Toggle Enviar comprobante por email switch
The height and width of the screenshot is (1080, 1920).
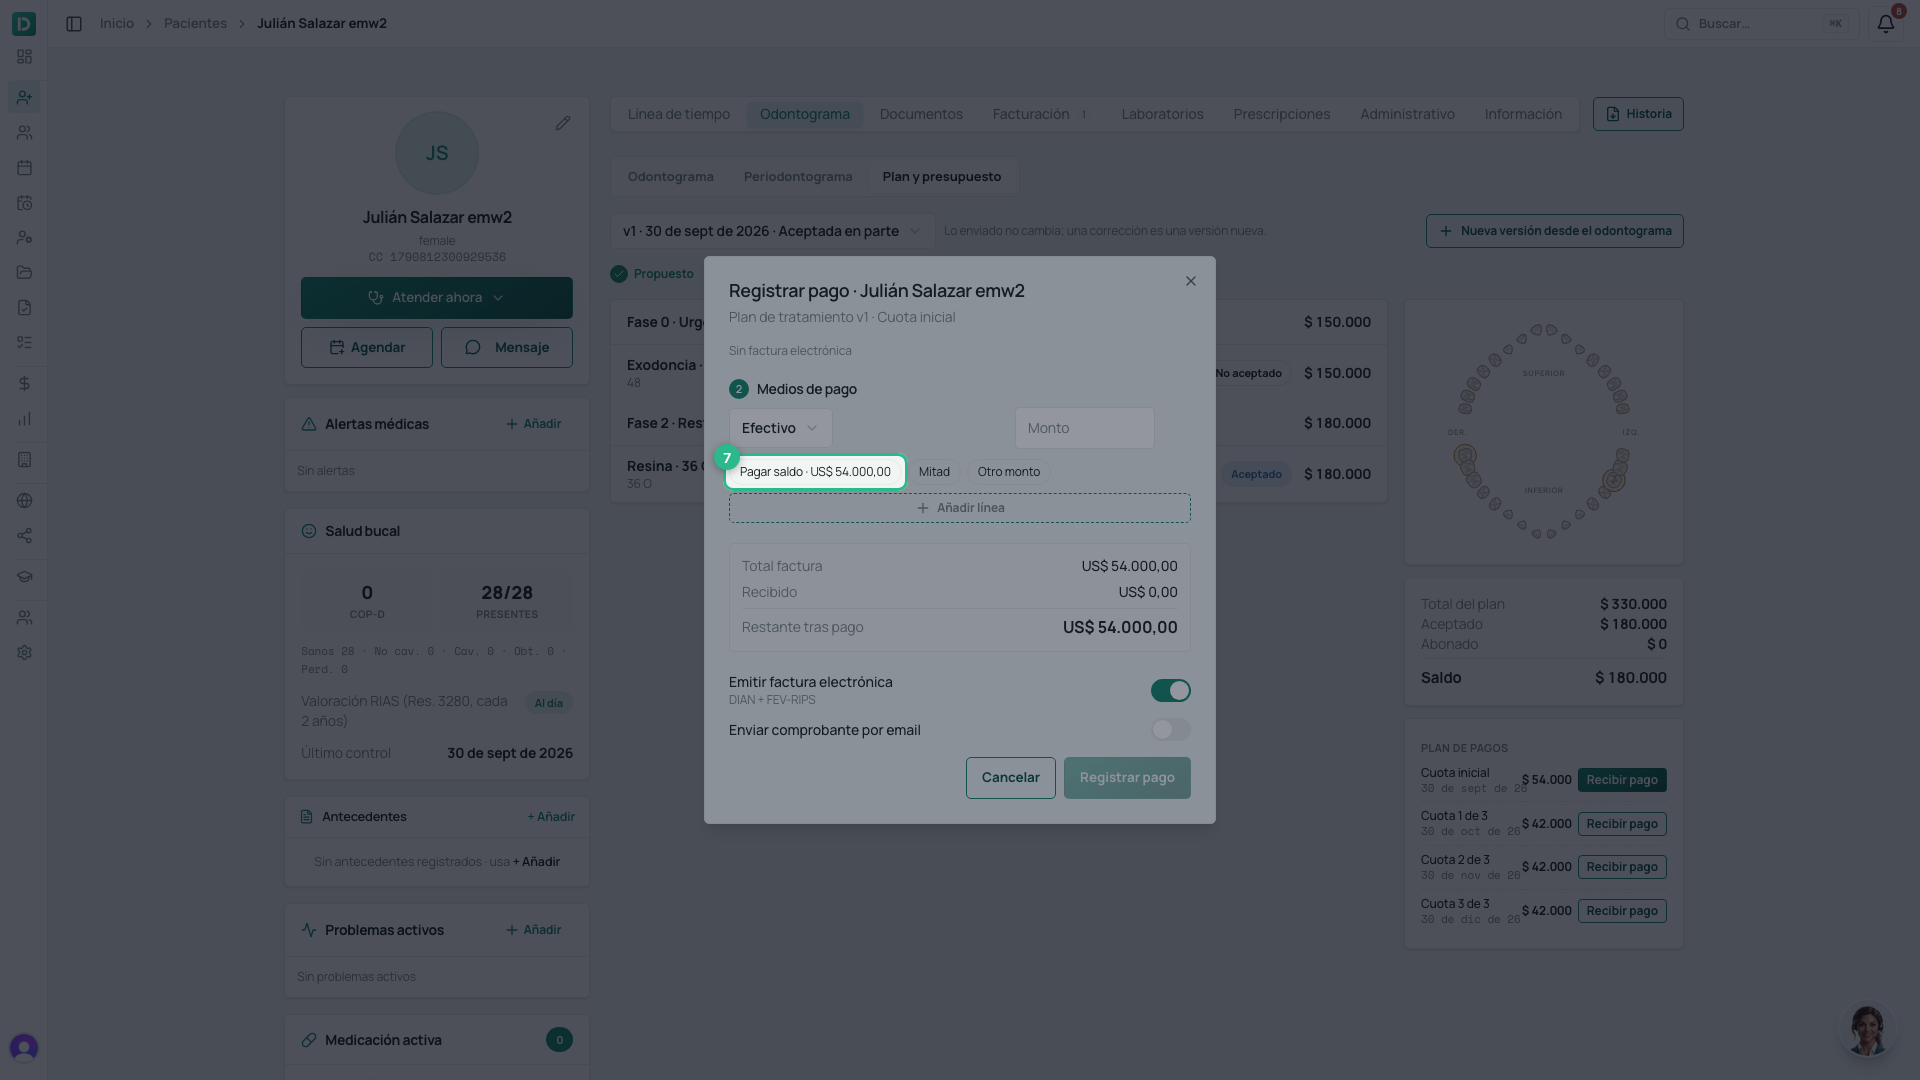[1170, 730]
